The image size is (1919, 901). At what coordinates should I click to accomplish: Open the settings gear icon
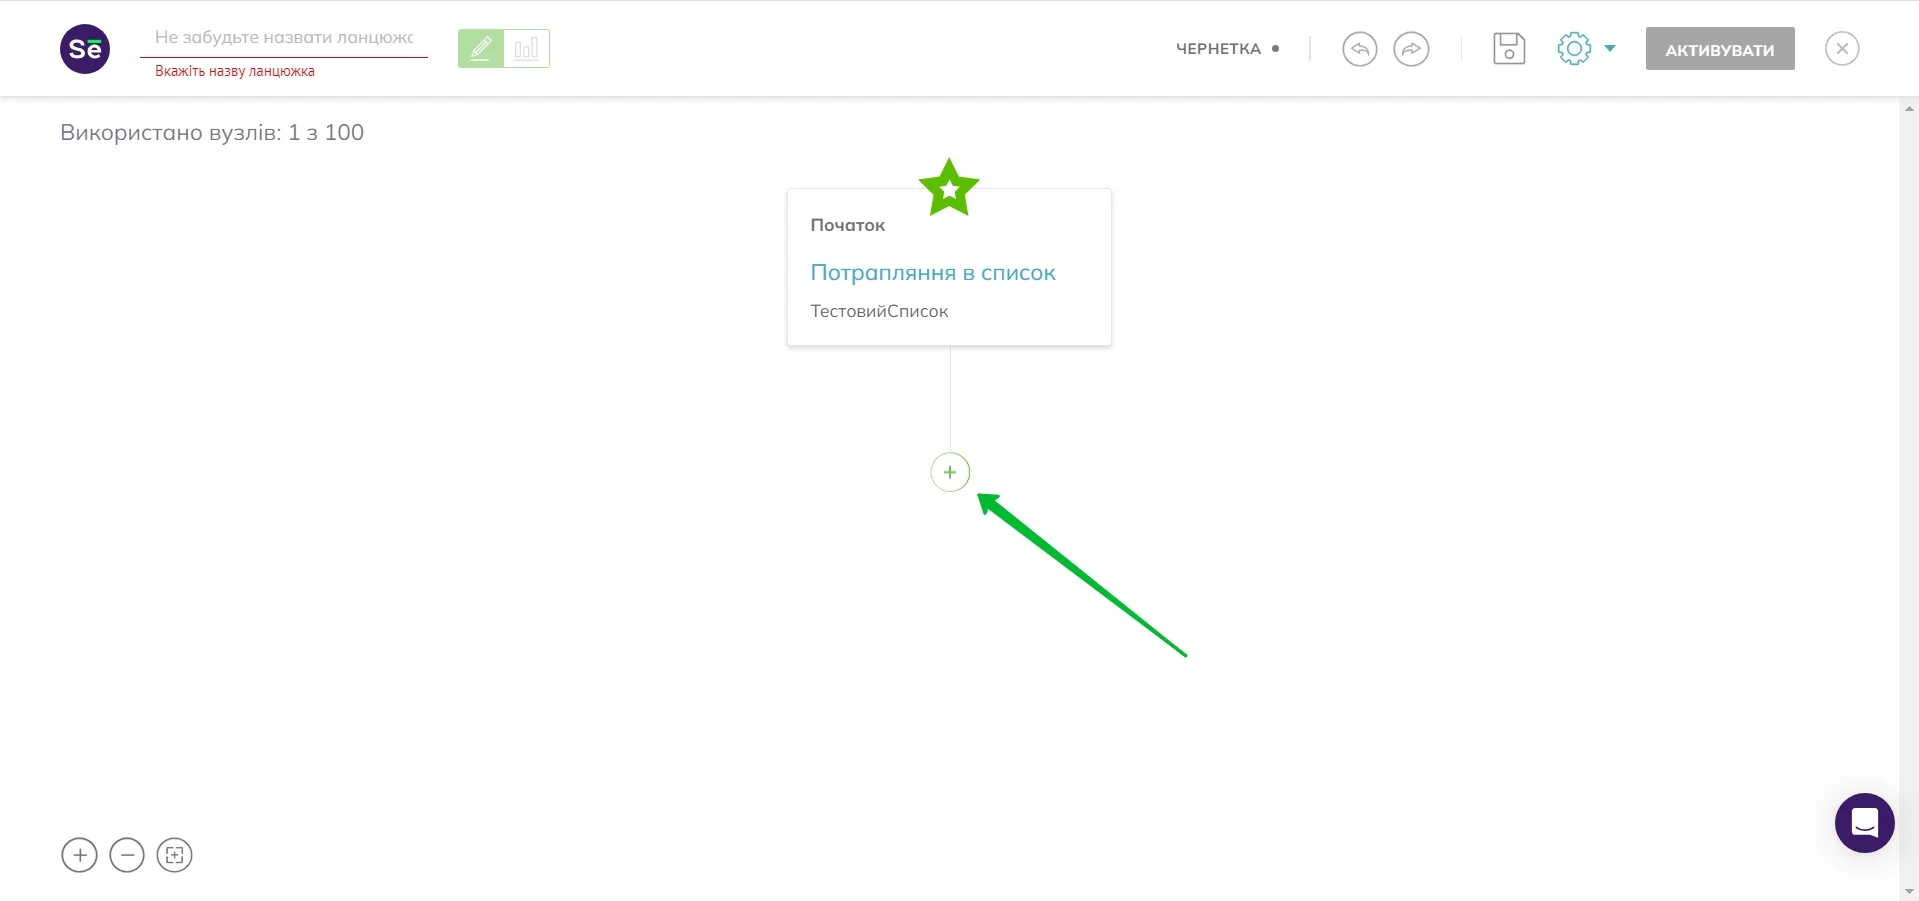pyautogui.click(x=1574, y=48)
